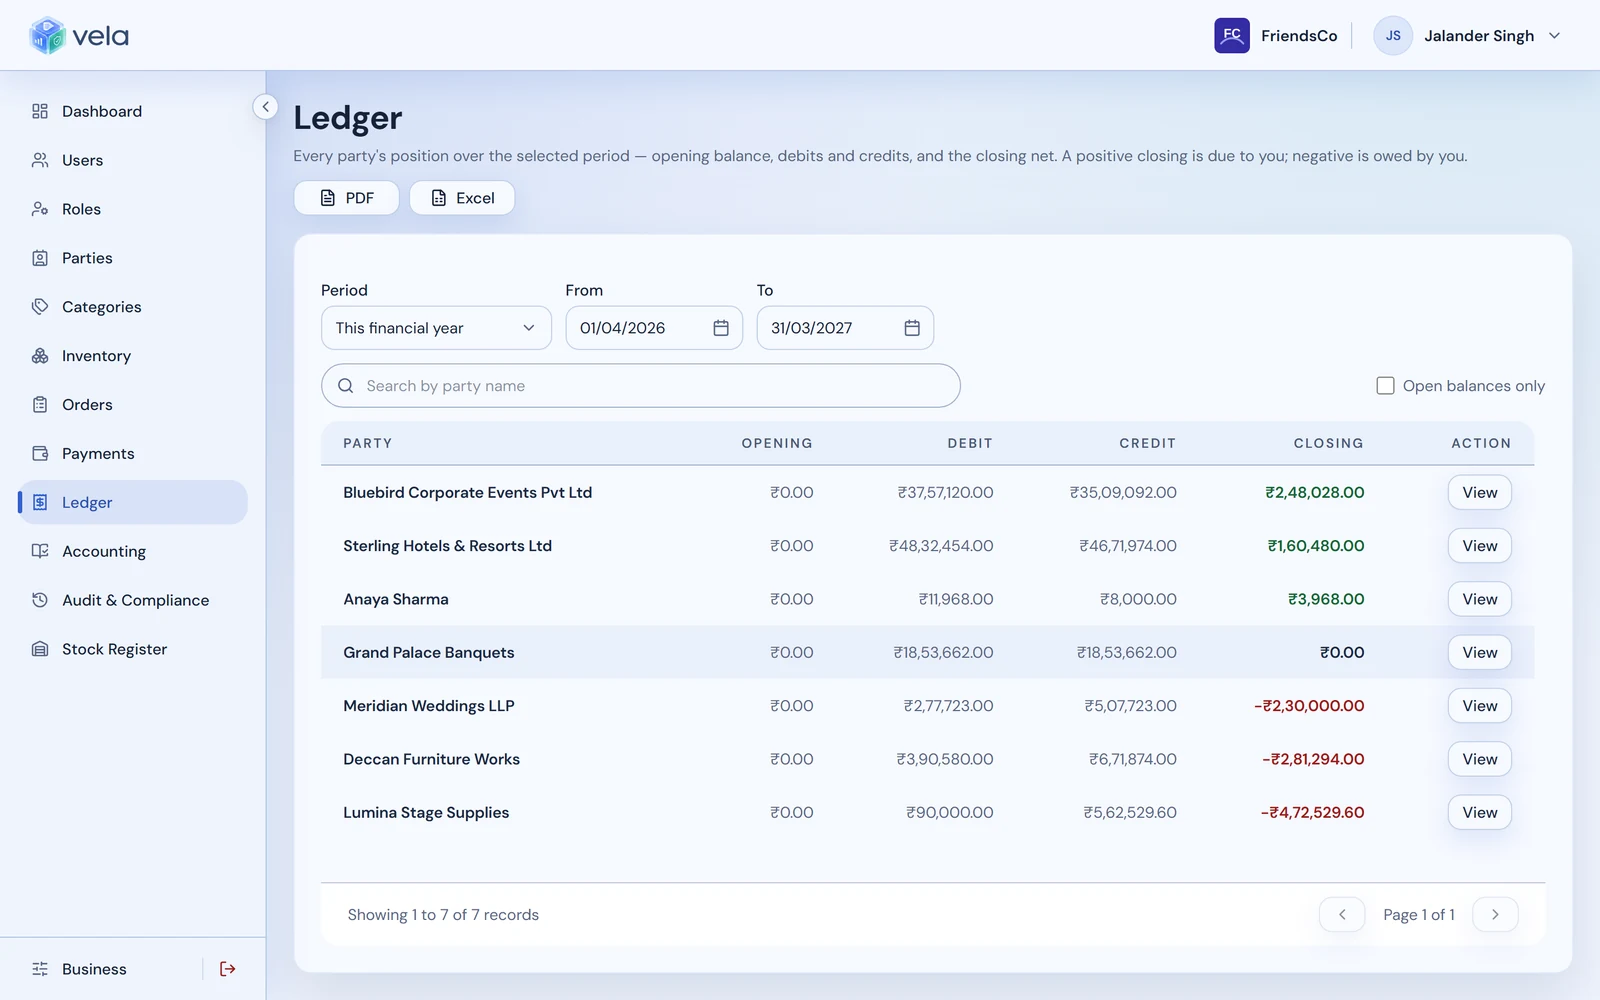Open Users menu item
Image resolution: width=1600 pixels, height=1000 pixels.
(132, 160)
